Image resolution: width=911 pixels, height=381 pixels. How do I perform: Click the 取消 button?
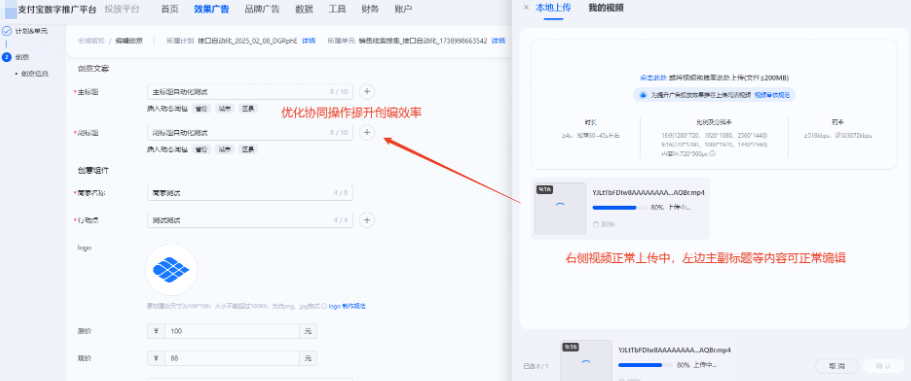pyautogui.click(x=837, y=366)
